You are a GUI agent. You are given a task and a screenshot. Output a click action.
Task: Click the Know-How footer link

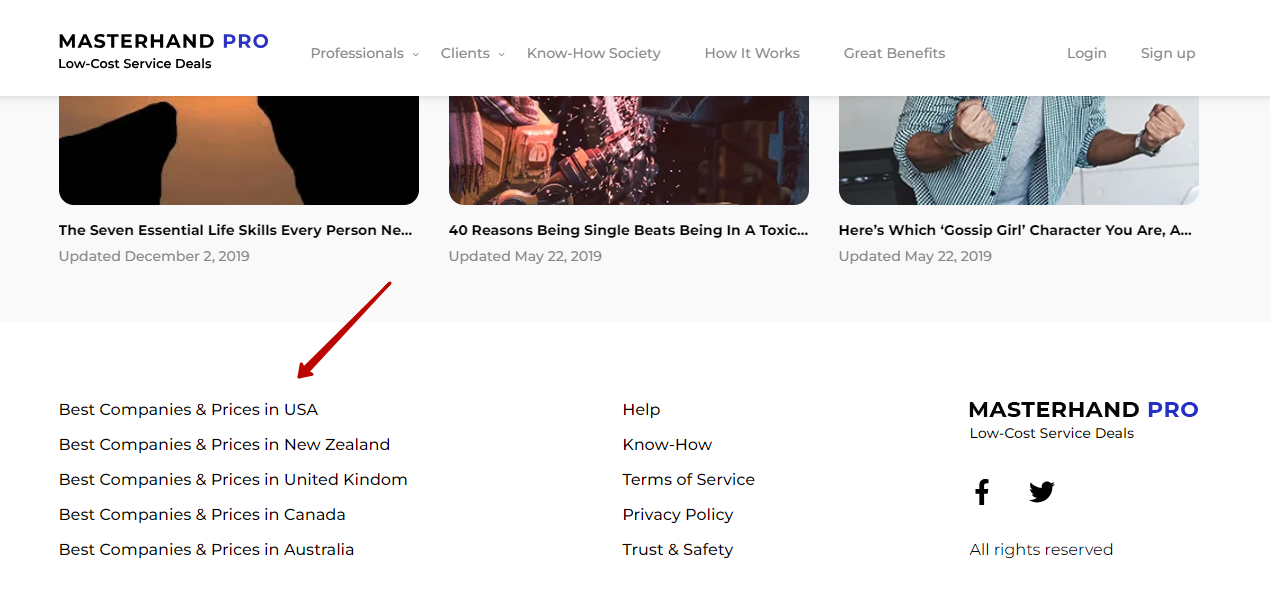click(x=667, y=445)
